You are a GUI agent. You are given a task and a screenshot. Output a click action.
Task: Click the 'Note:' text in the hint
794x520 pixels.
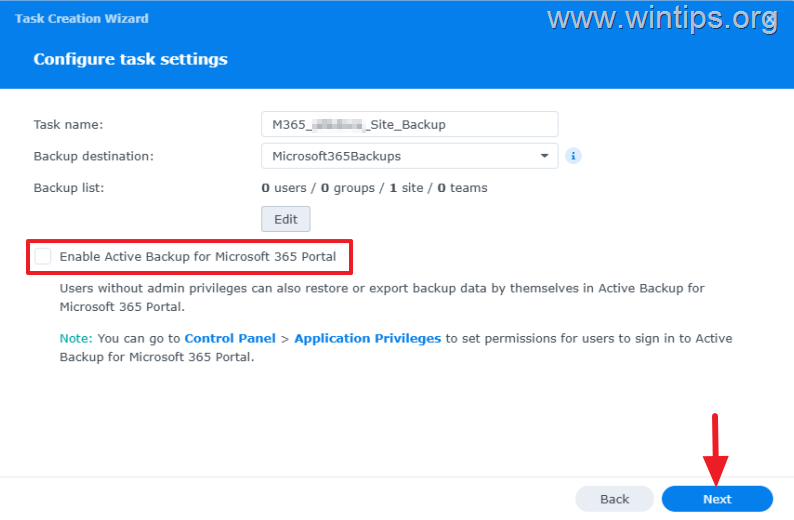click(x=76, y=338)
